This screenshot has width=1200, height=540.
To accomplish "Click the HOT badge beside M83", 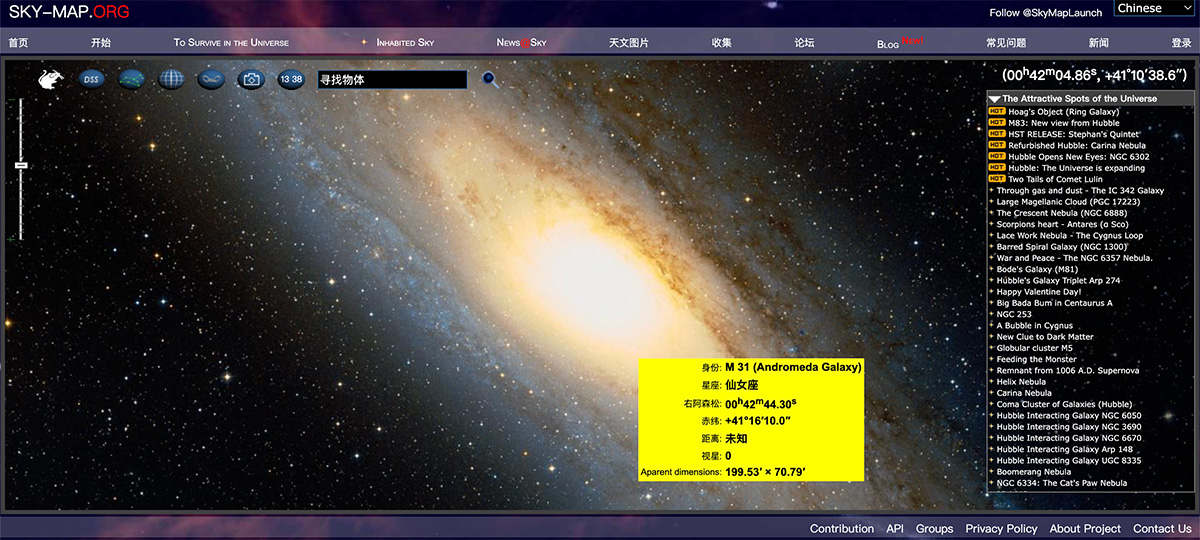I will click(996, 123).
